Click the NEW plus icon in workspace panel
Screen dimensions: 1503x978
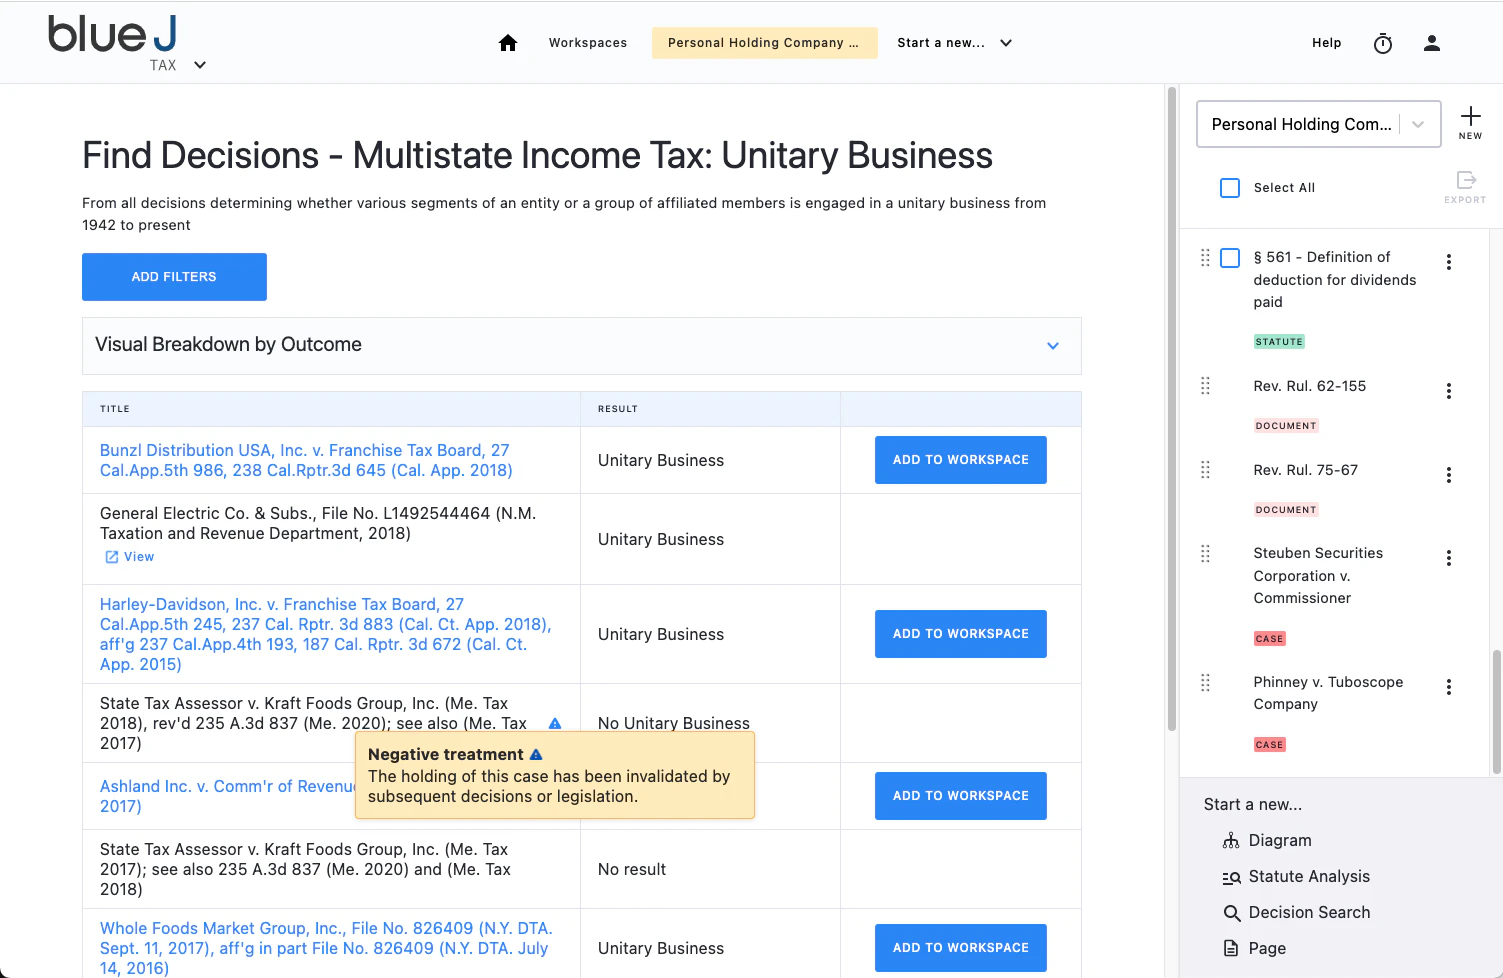(1471, 115)
